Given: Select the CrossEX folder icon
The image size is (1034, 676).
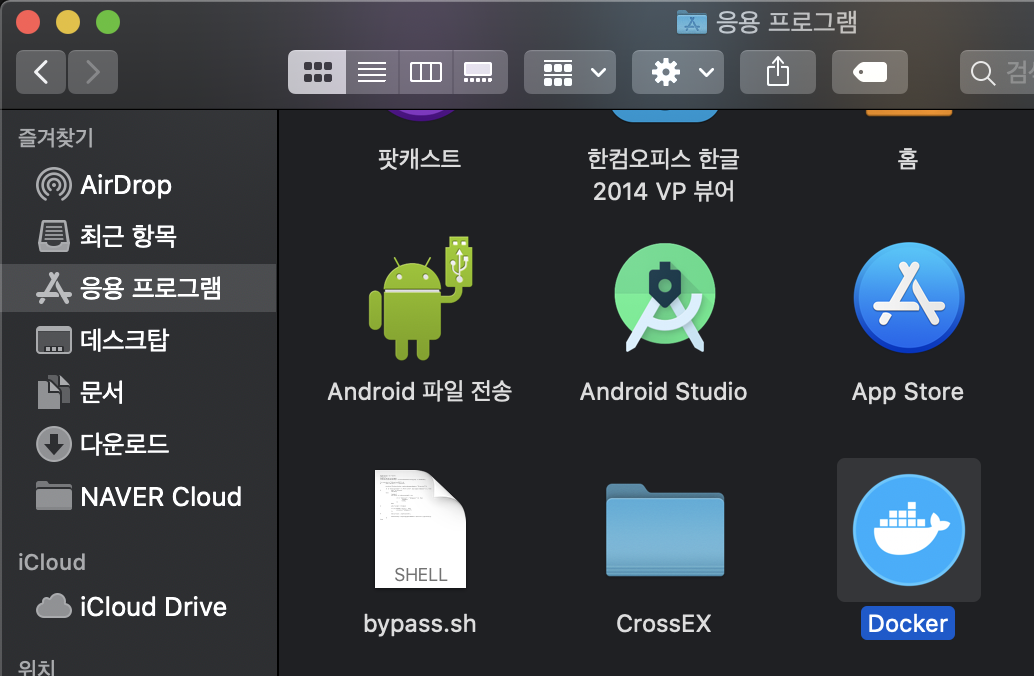Looking at the screenshot, I should pos(665,530).
